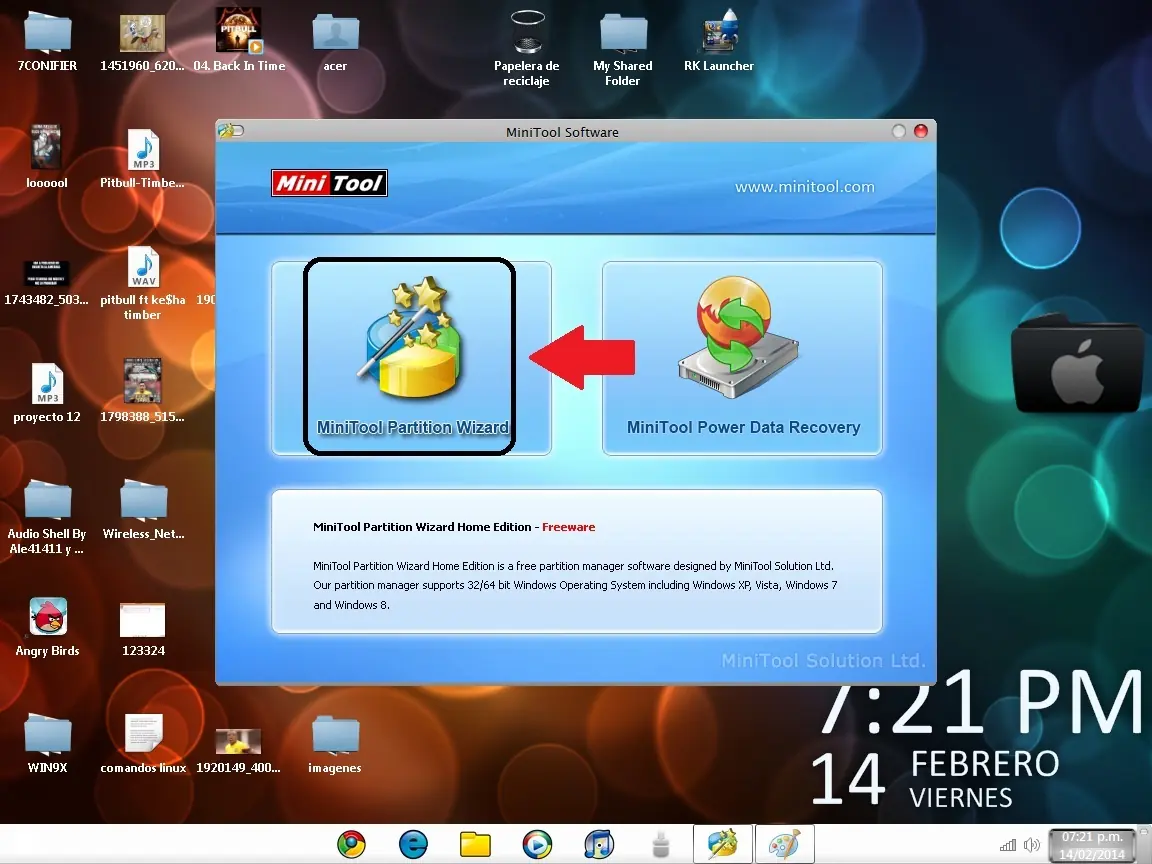Open the loooool desktop file
Image resolution: width=1152 pixels, height=864 pixels.
pos(47,156)
